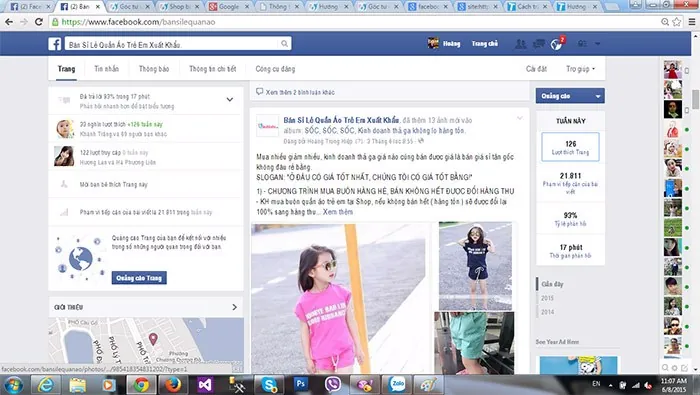Open friend requests icon

520,44
